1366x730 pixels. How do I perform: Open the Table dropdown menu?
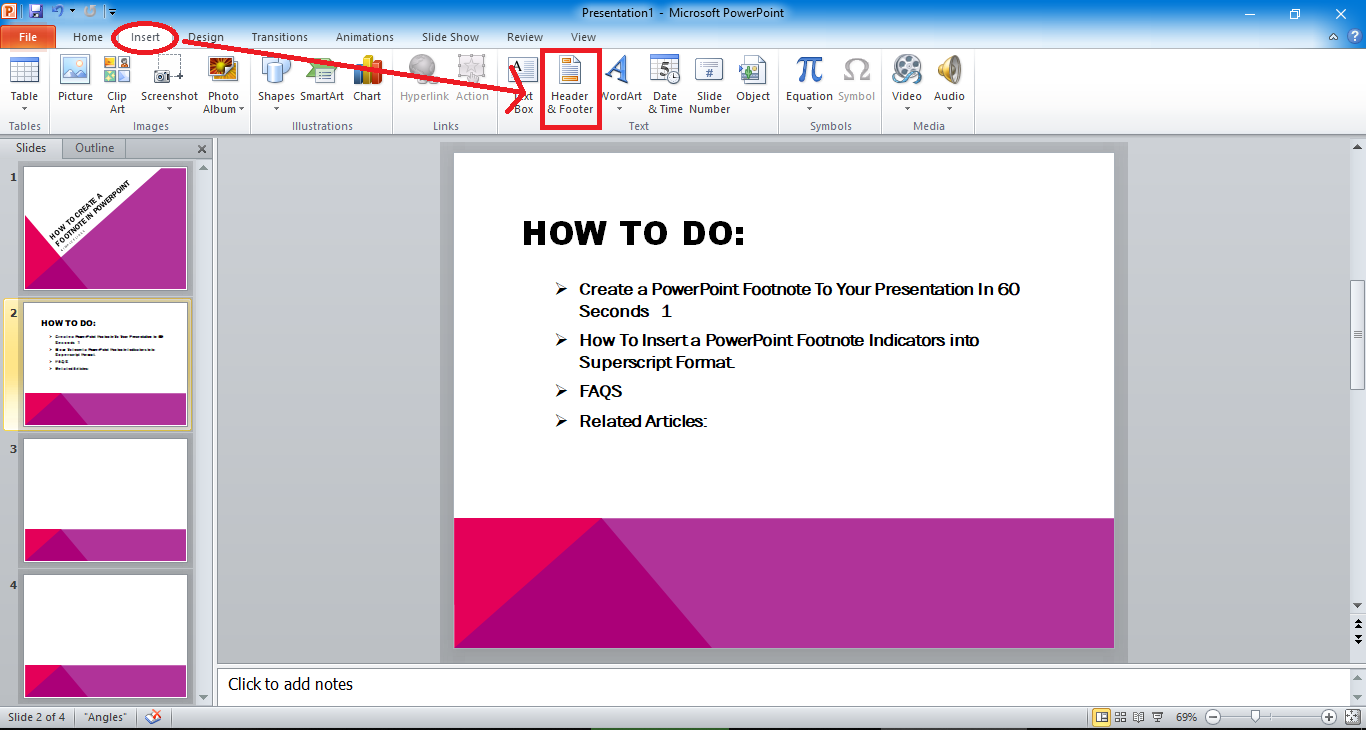tap(24, 109)
